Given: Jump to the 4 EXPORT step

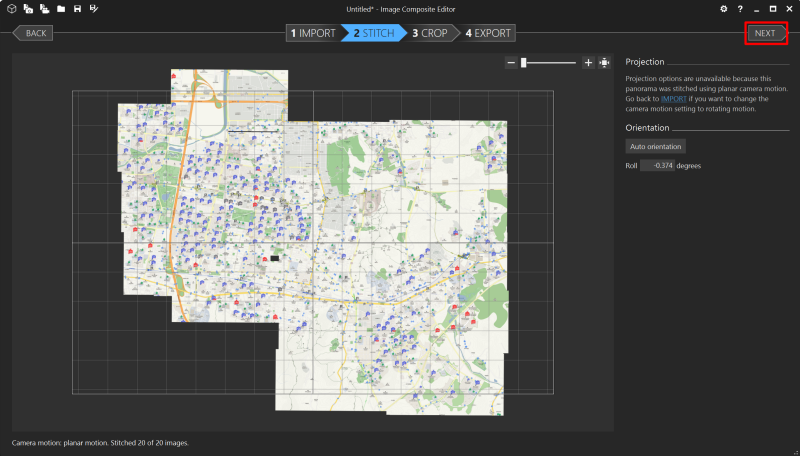Looking at the screenshot, I should pos(488,33).
